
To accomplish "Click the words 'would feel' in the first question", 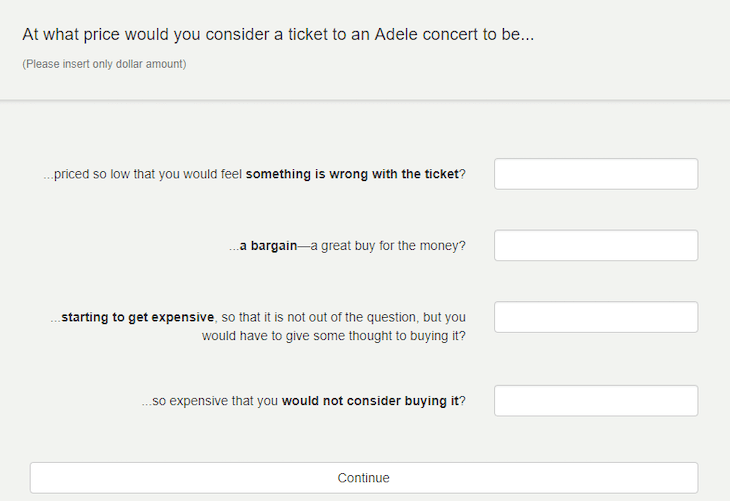I will (x=215, y=174).
